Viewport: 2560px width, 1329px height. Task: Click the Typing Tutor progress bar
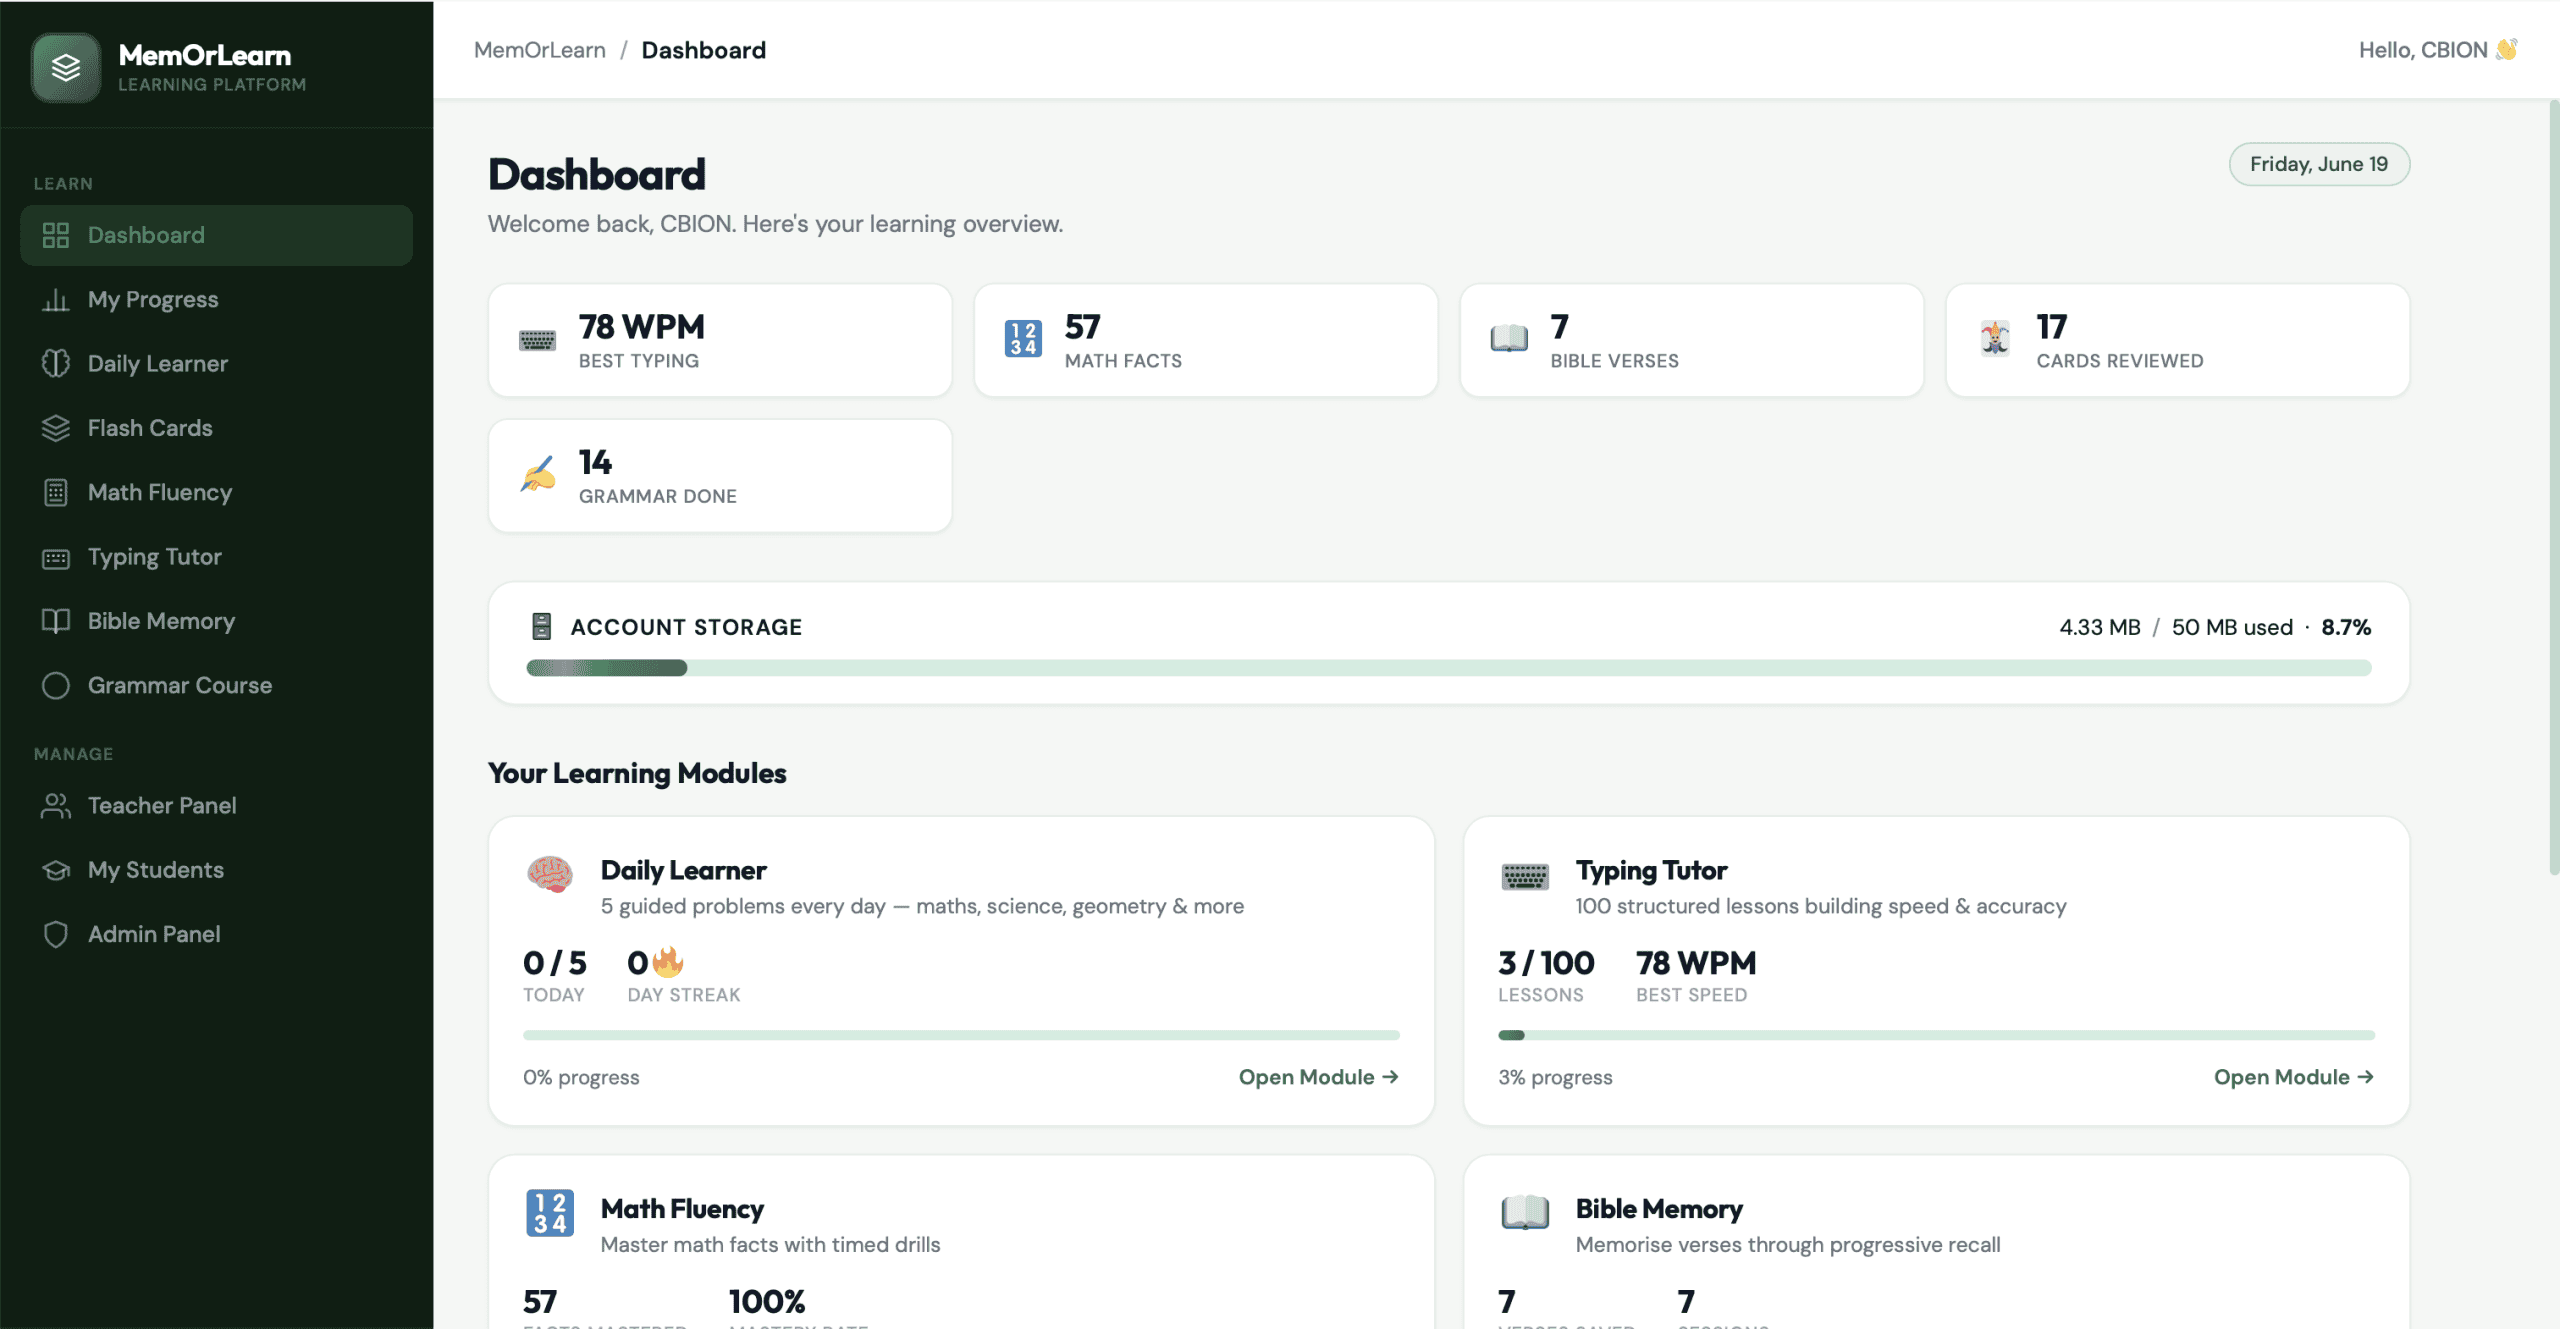point(1936,1035)
